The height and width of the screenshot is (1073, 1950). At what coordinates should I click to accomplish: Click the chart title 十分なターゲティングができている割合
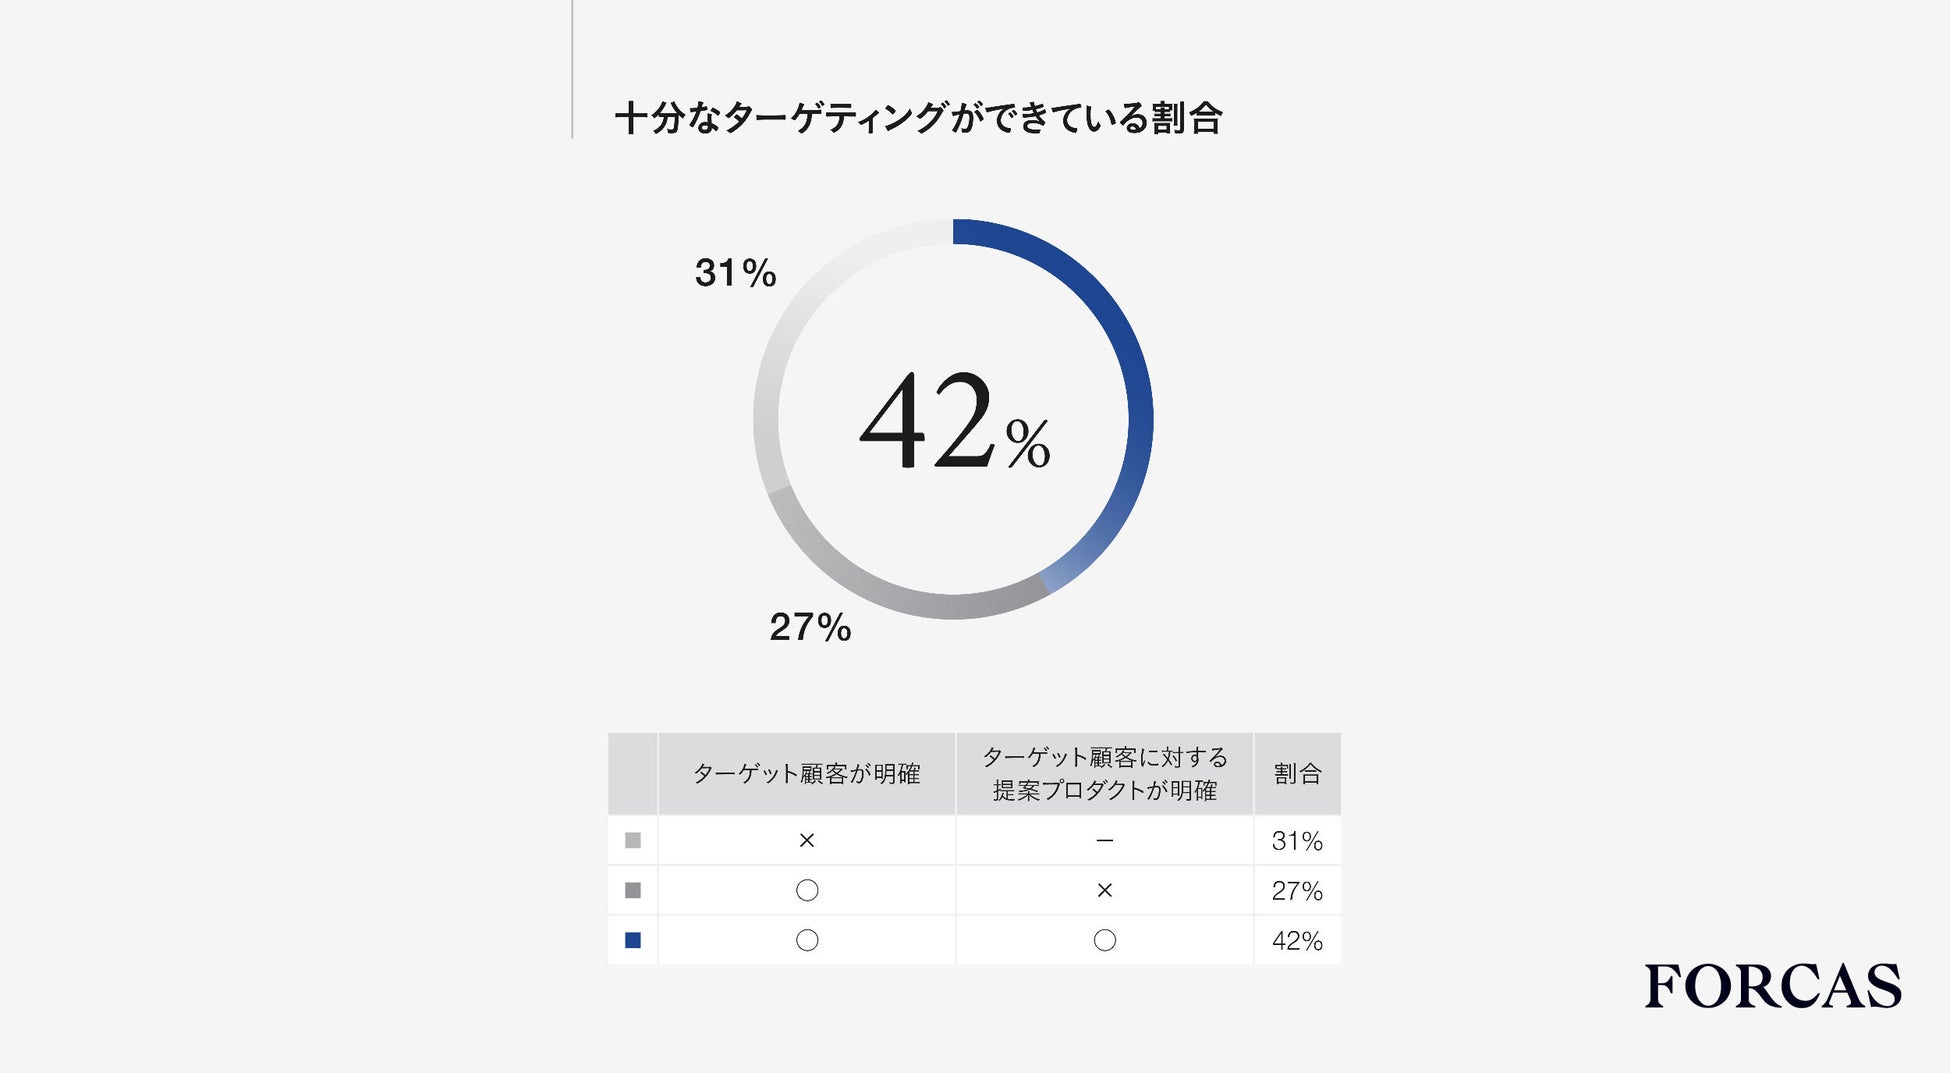click(918, 118)
